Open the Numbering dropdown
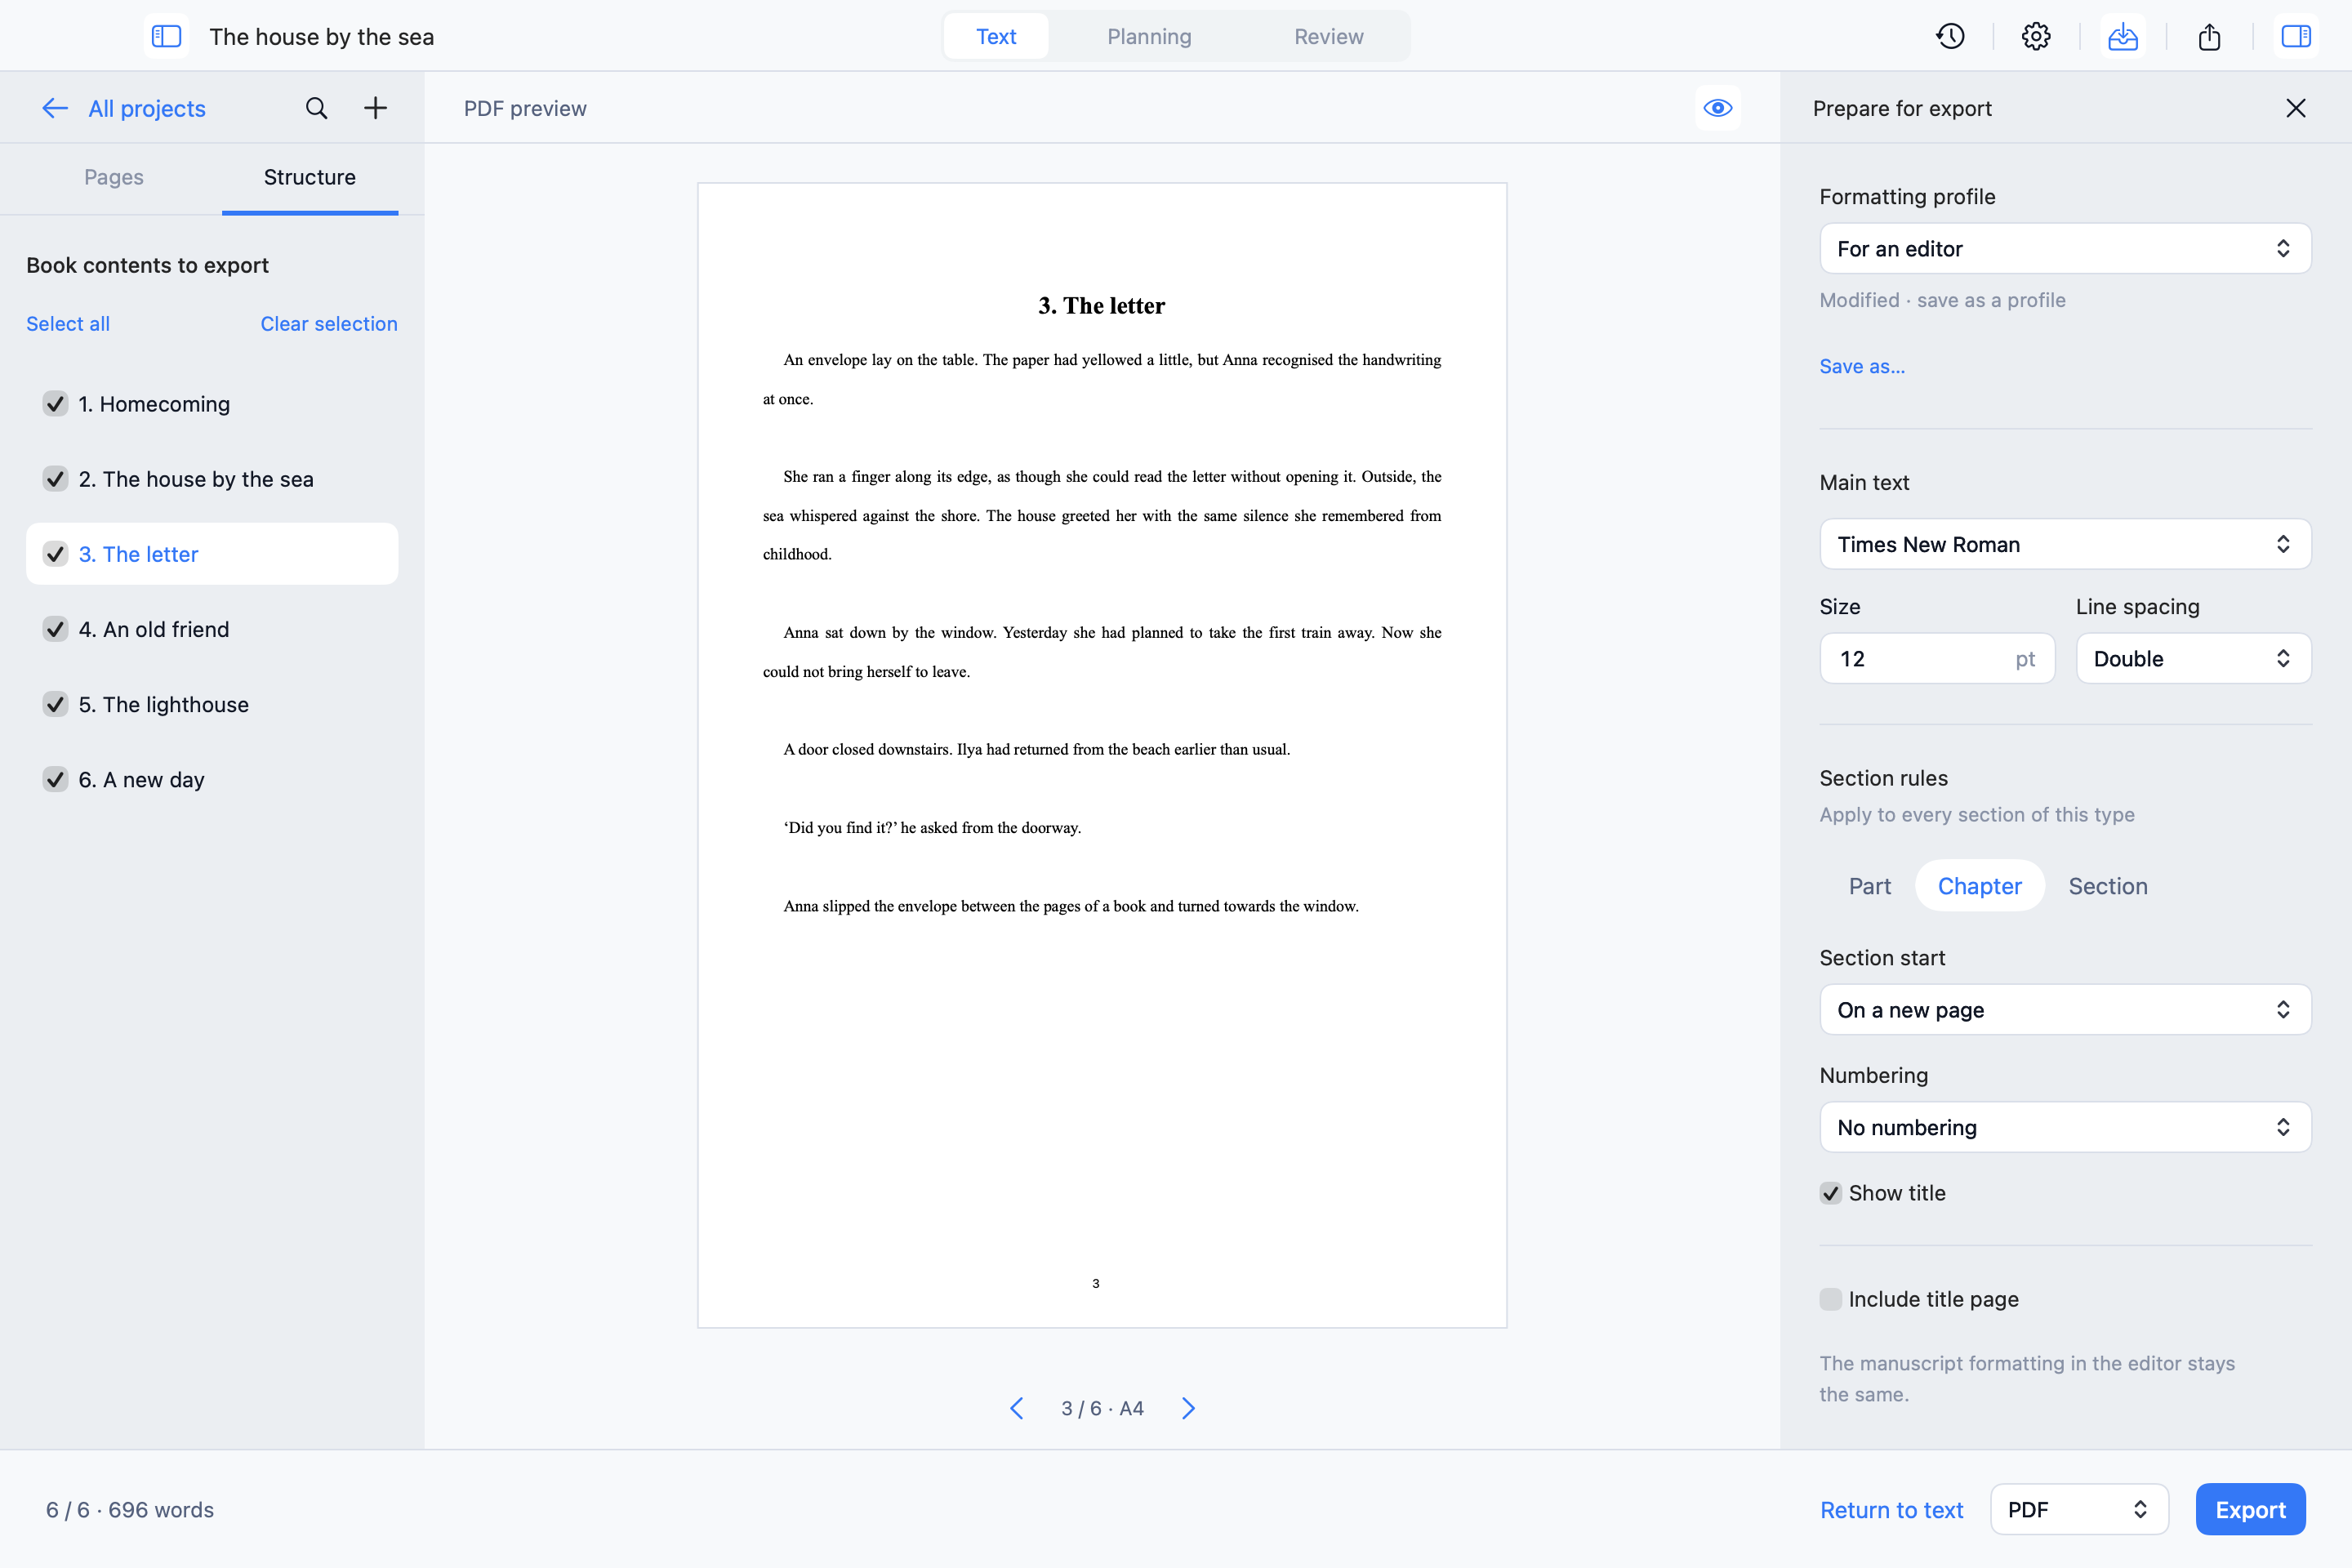The height and width of the screenshot is (1568, 2352). (2065, 1127)
